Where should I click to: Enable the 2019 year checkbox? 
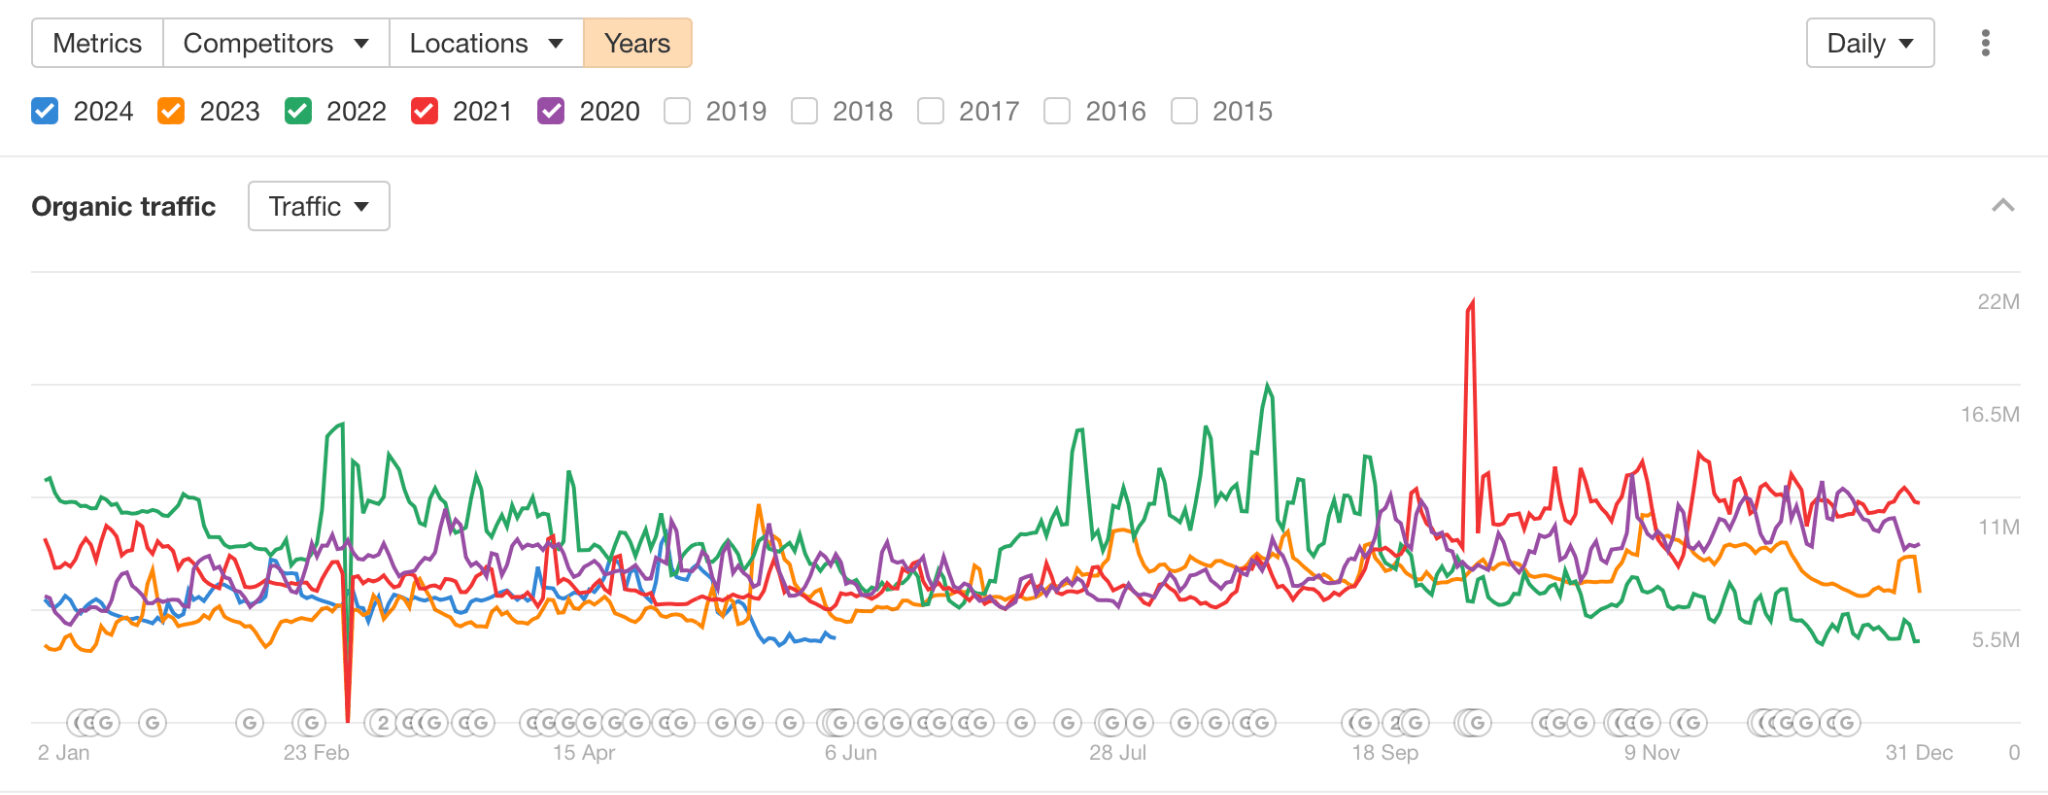678,111
